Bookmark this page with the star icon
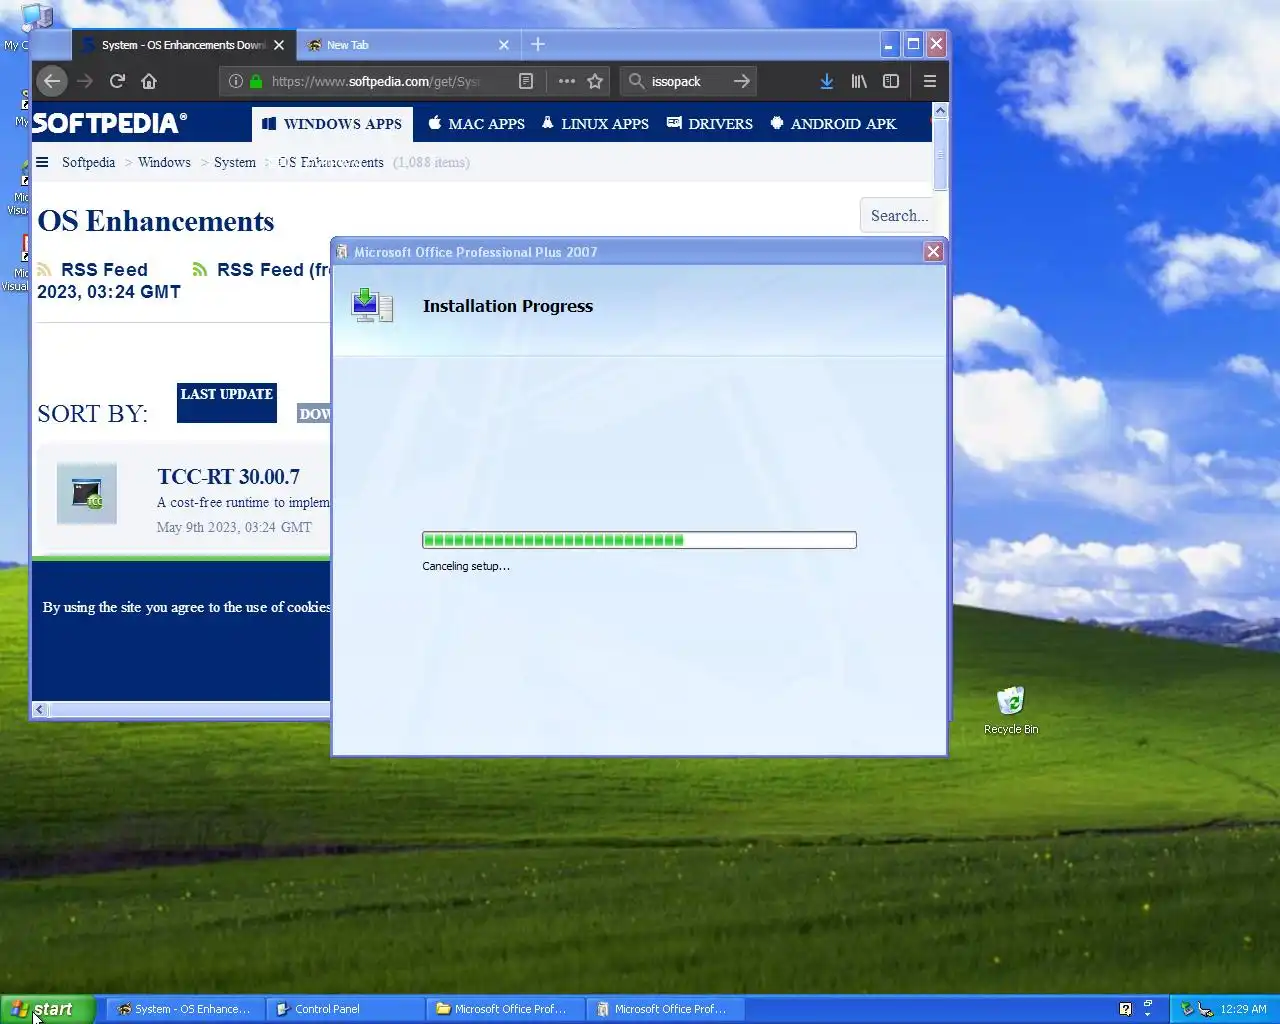Viewport: 1280px width, 1024px height. 595,81
